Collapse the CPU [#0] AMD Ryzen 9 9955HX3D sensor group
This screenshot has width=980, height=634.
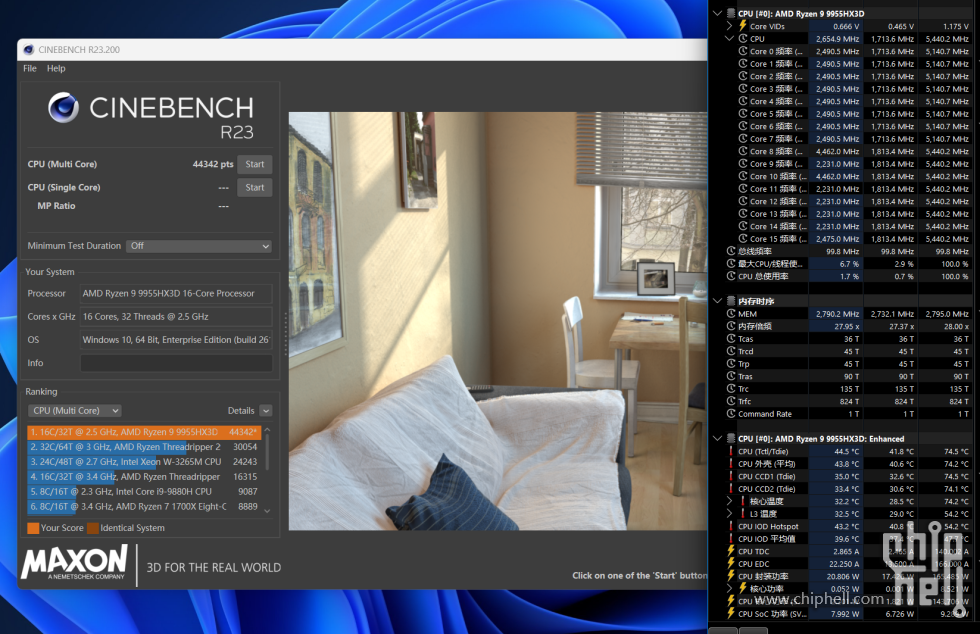pyautogui.click(x=718, y=13)
